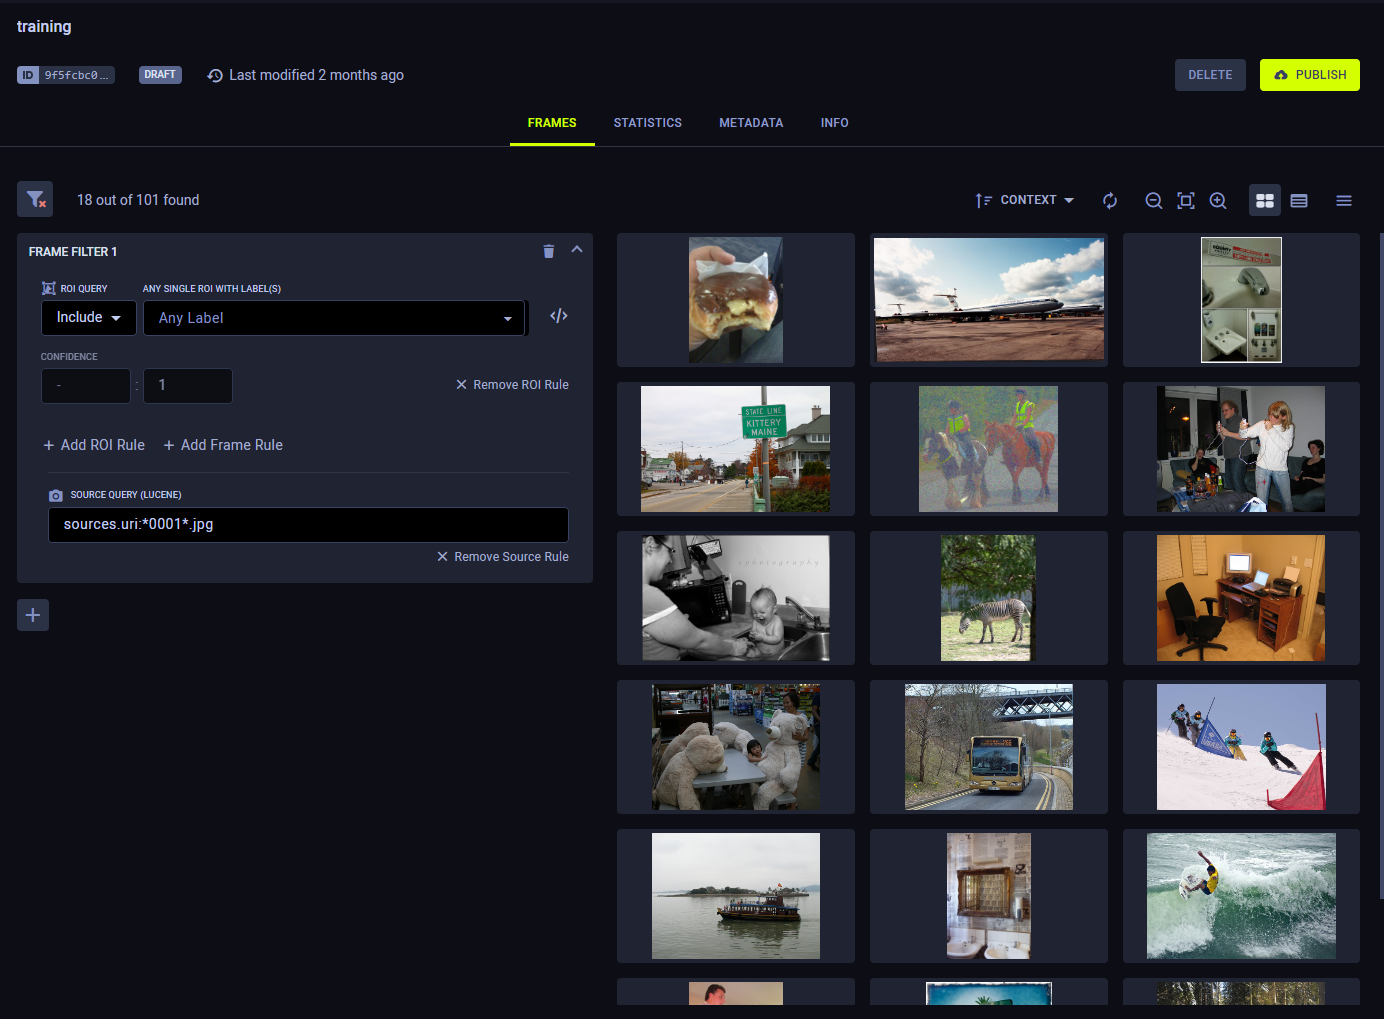
Task: Remove the ROI rule
Action: click(512, 385)
